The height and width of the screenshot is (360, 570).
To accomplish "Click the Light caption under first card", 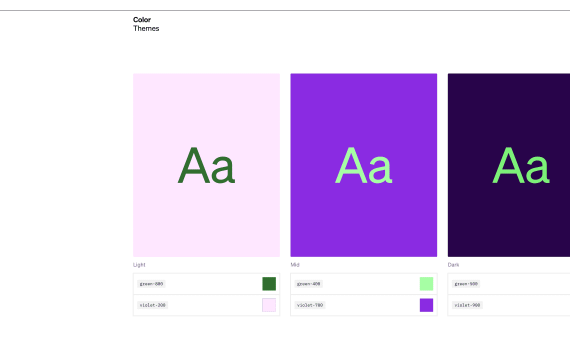I will [139, 265].
